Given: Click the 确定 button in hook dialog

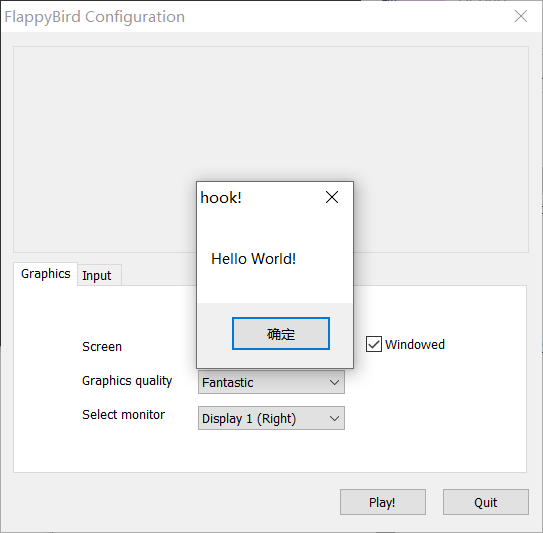Looking at the screenshot, I should pos(281,334).
